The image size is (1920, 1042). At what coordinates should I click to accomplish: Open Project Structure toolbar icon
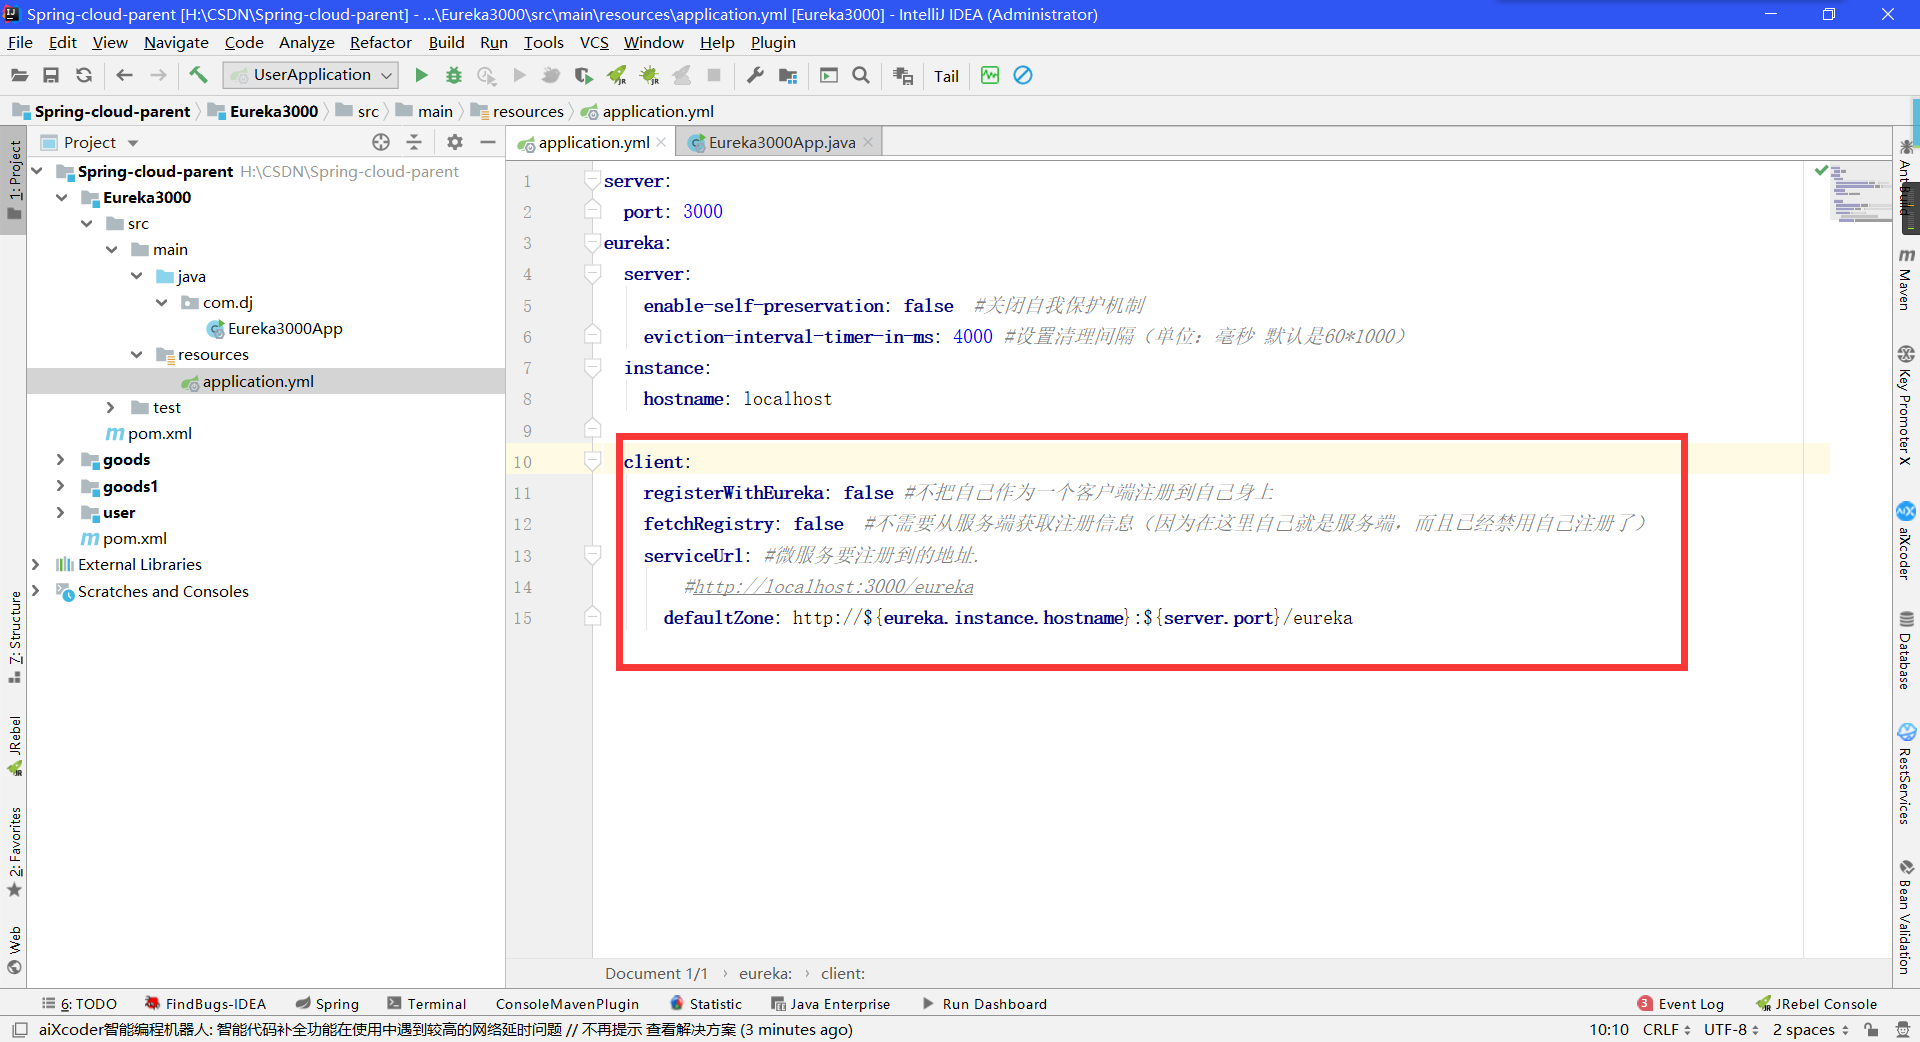tap(788, 75)
